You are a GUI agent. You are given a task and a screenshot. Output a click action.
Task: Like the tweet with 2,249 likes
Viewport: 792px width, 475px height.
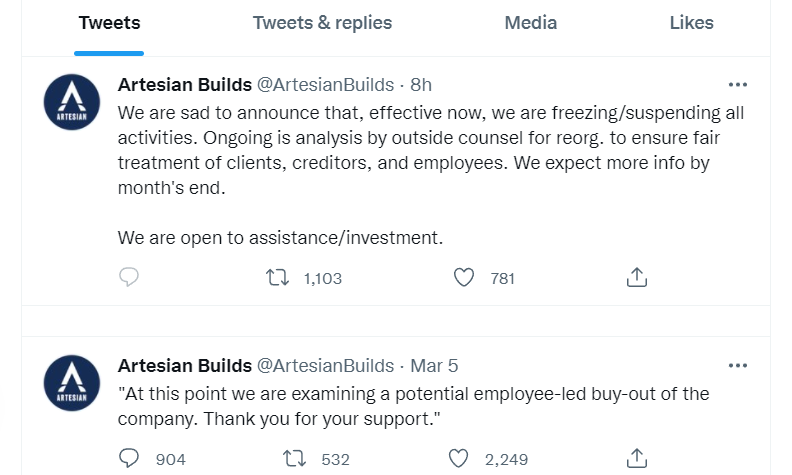[458, 459]
